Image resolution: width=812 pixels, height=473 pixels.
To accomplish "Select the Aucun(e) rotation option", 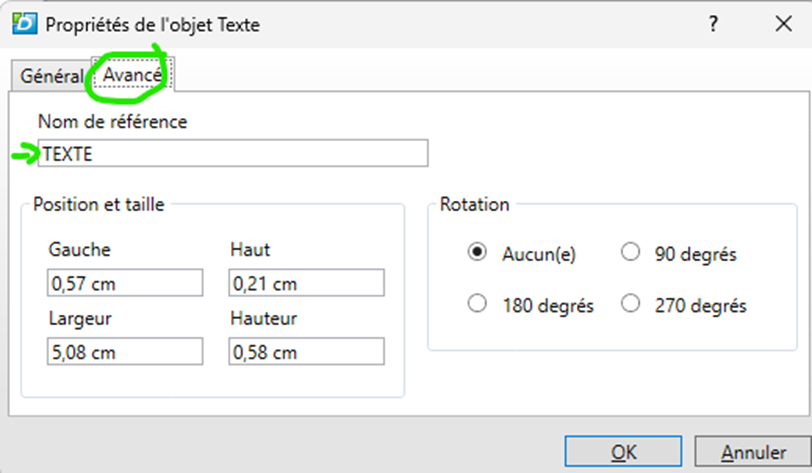I will [x=478, y=253].
